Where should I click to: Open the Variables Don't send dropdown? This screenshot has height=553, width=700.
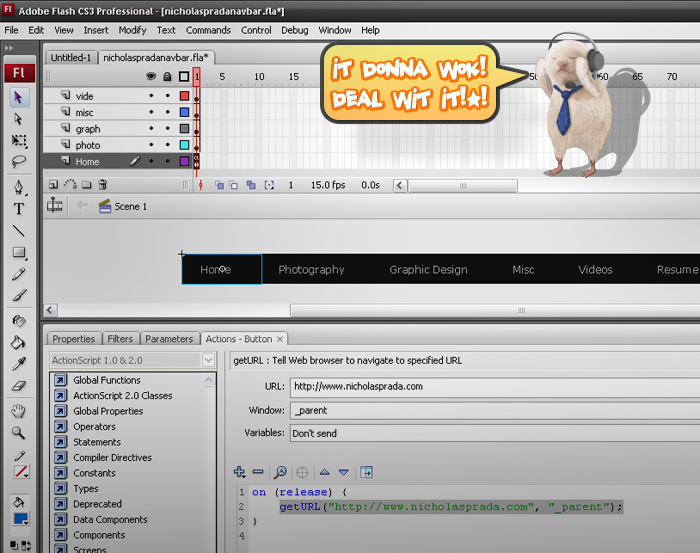(x=495, y=433)
